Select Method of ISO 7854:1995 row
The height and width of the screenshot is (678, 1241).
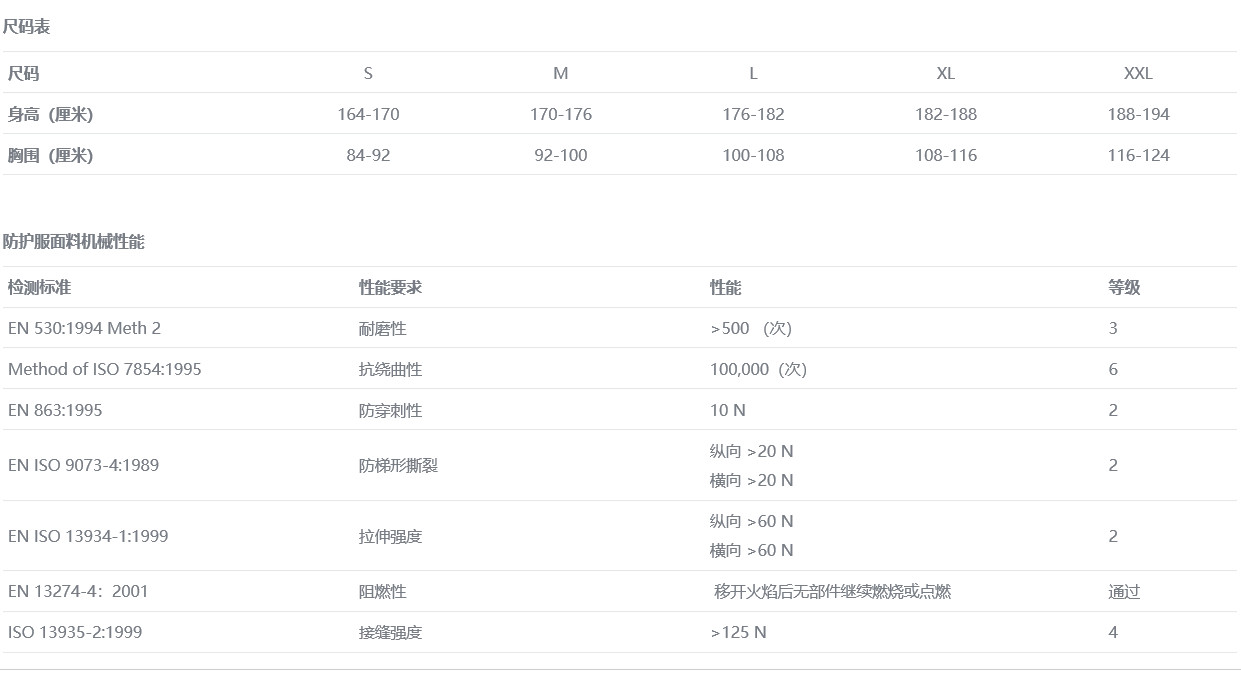point(104,369)
